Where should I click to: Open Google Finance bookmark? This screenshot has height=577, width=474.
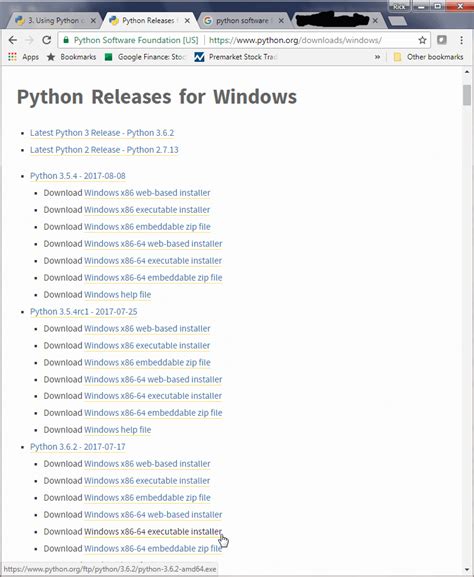tap(146, 57)
